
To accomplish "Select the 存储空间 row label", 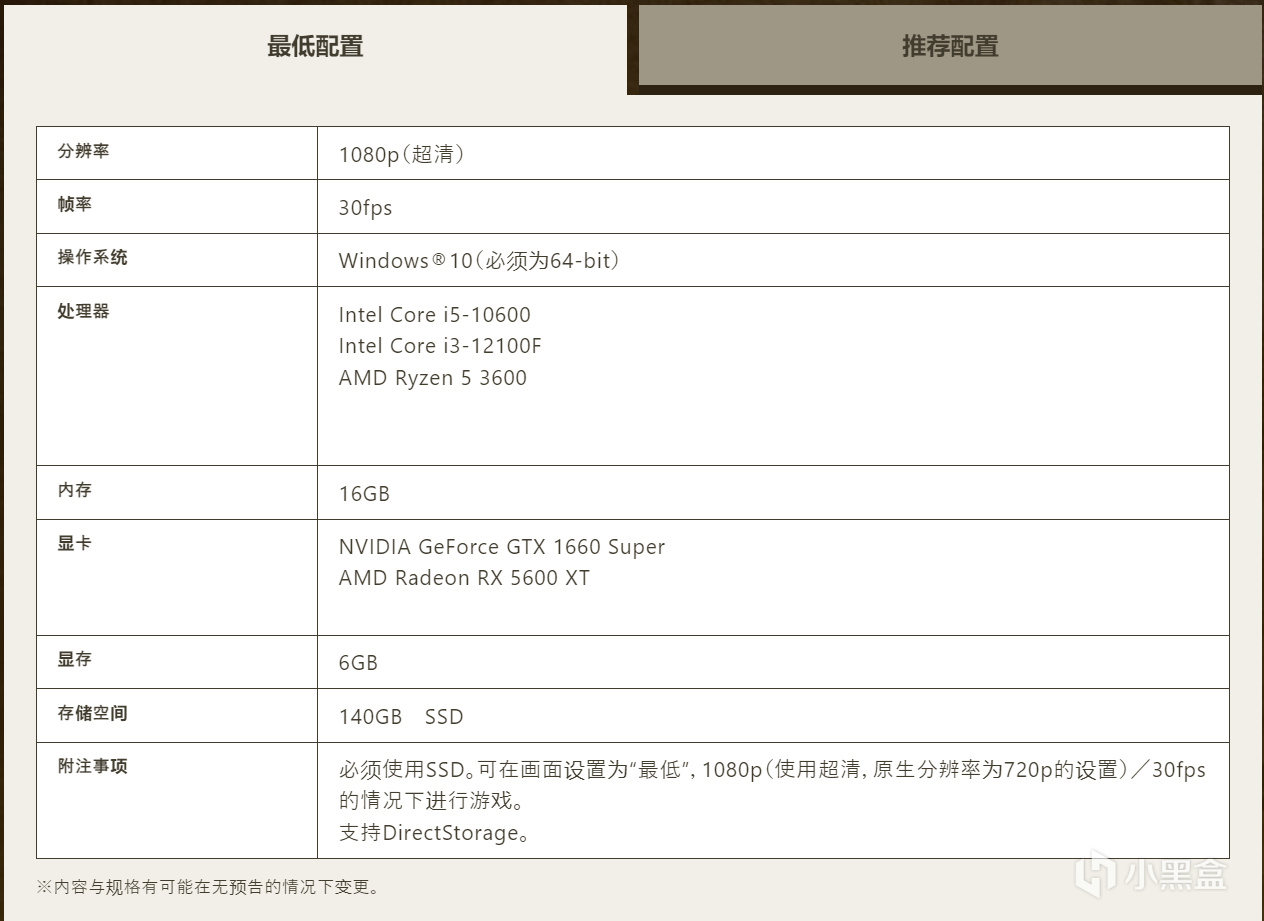I will click(x=93, y=713).
